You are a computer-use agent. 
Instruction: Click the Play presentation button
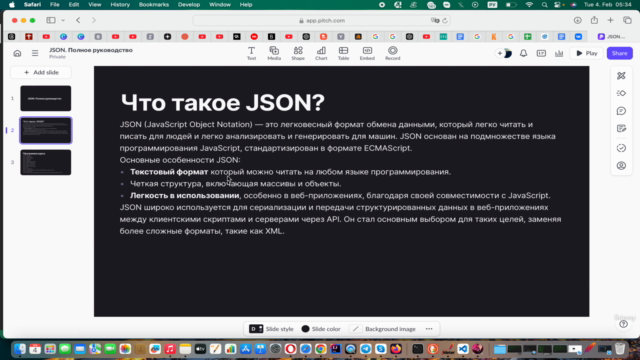(587, 53)
